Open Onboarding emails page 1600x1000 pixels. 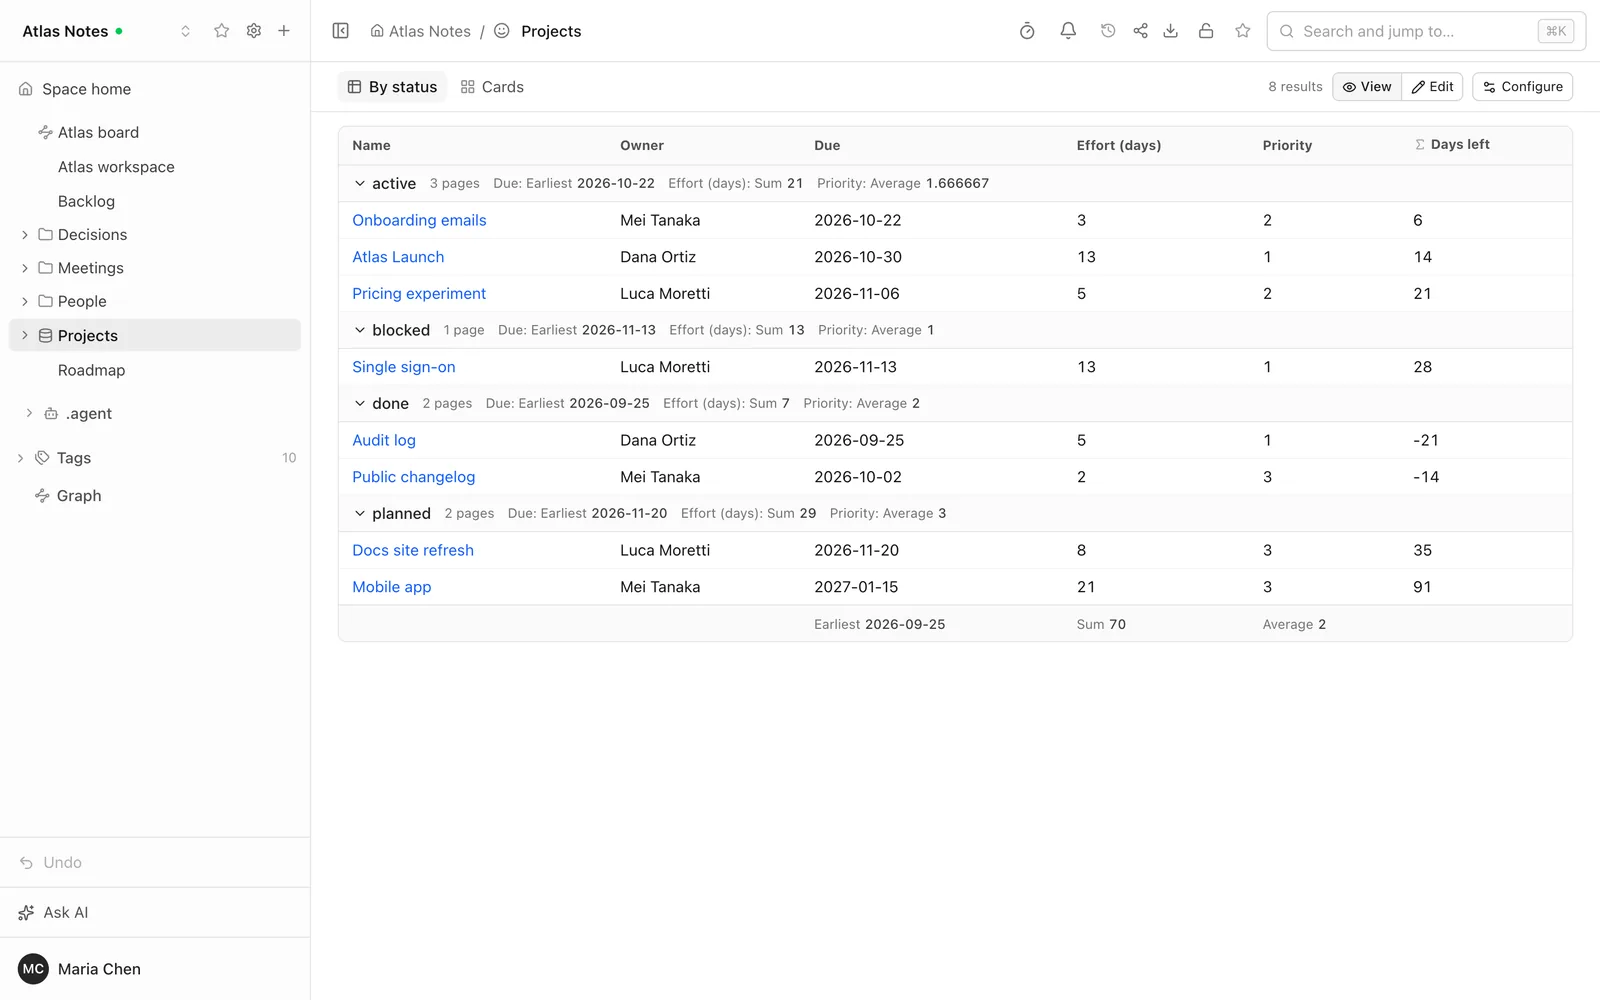(419, 220)
